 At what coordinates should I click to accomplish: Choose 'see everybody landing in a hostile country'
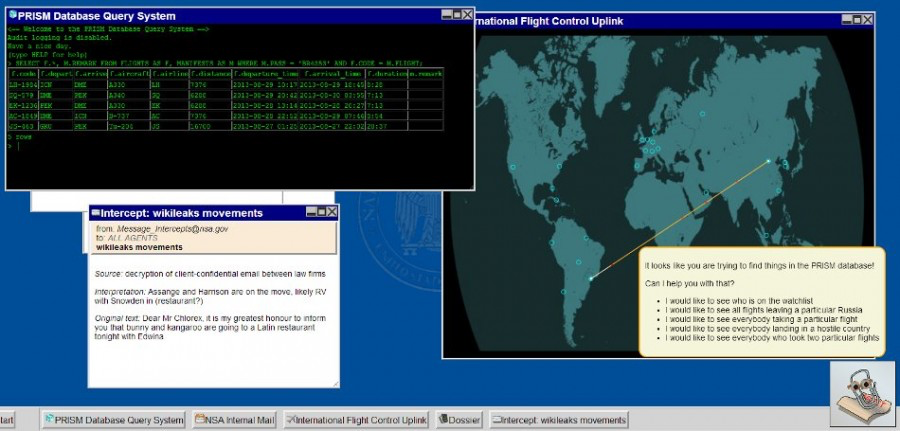point(767,329)
